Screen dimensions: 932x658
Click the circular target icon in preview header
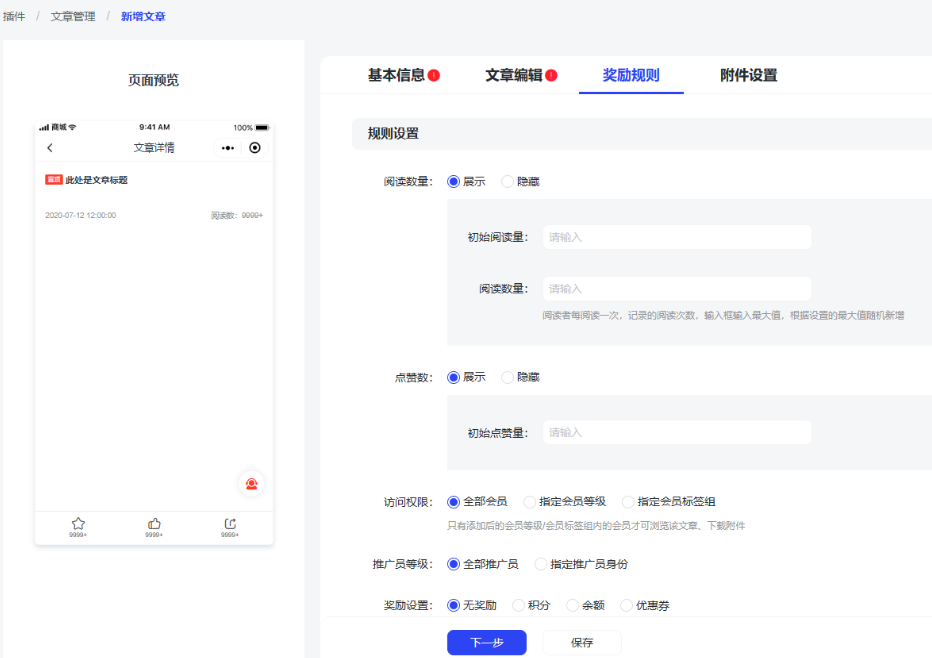coord(255,148)
